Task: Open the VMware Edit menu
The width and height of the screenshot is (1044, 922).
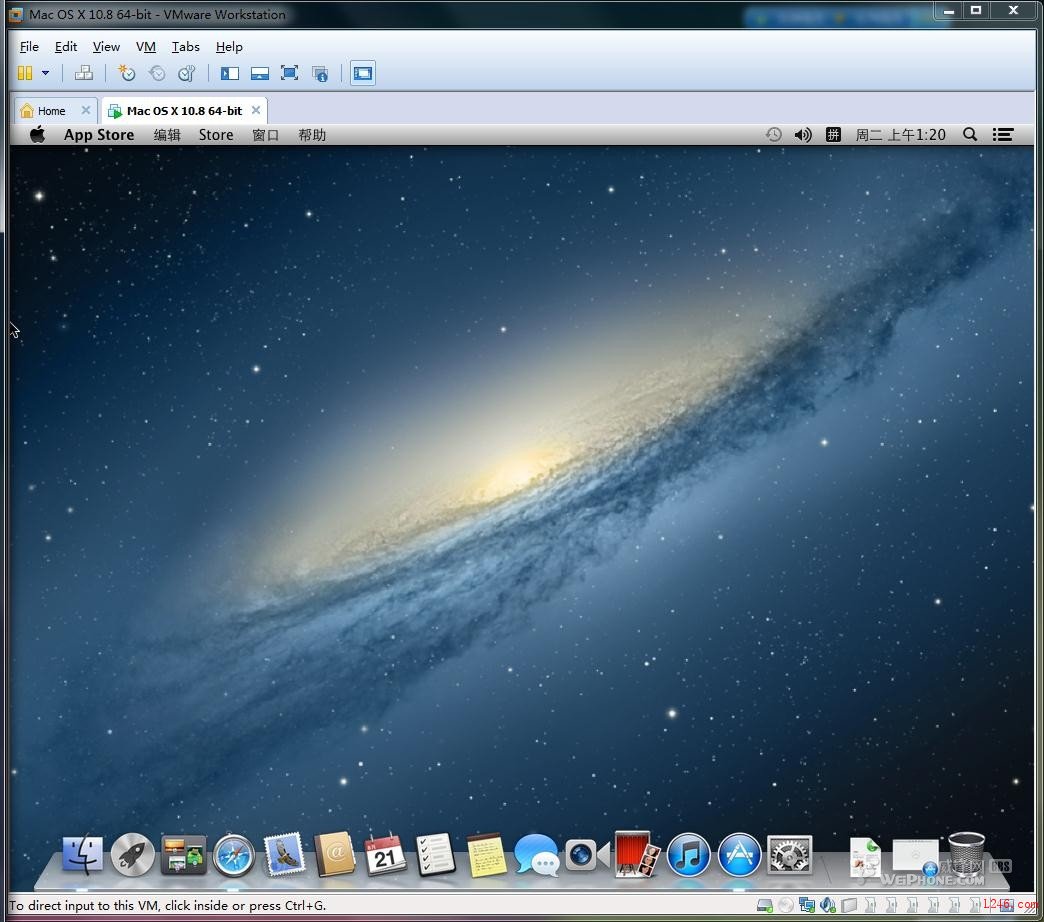Action: (66, 47)
